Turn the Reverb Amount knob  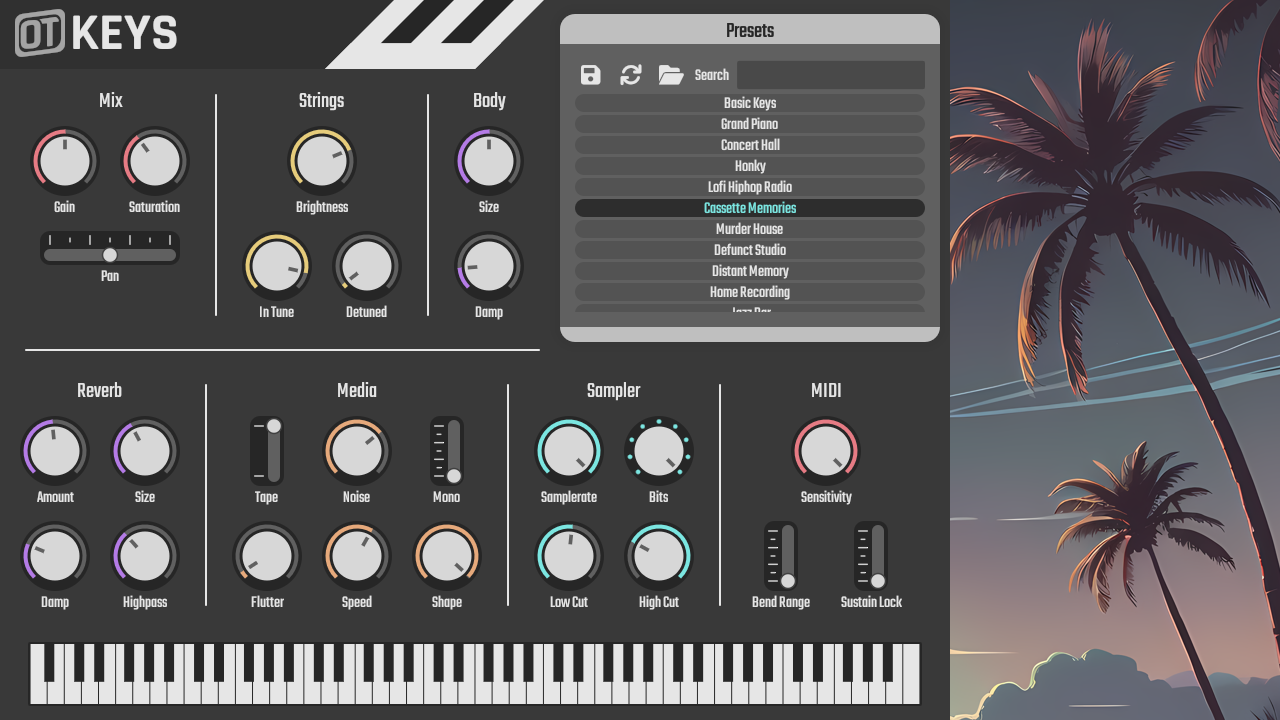(55, 451)
